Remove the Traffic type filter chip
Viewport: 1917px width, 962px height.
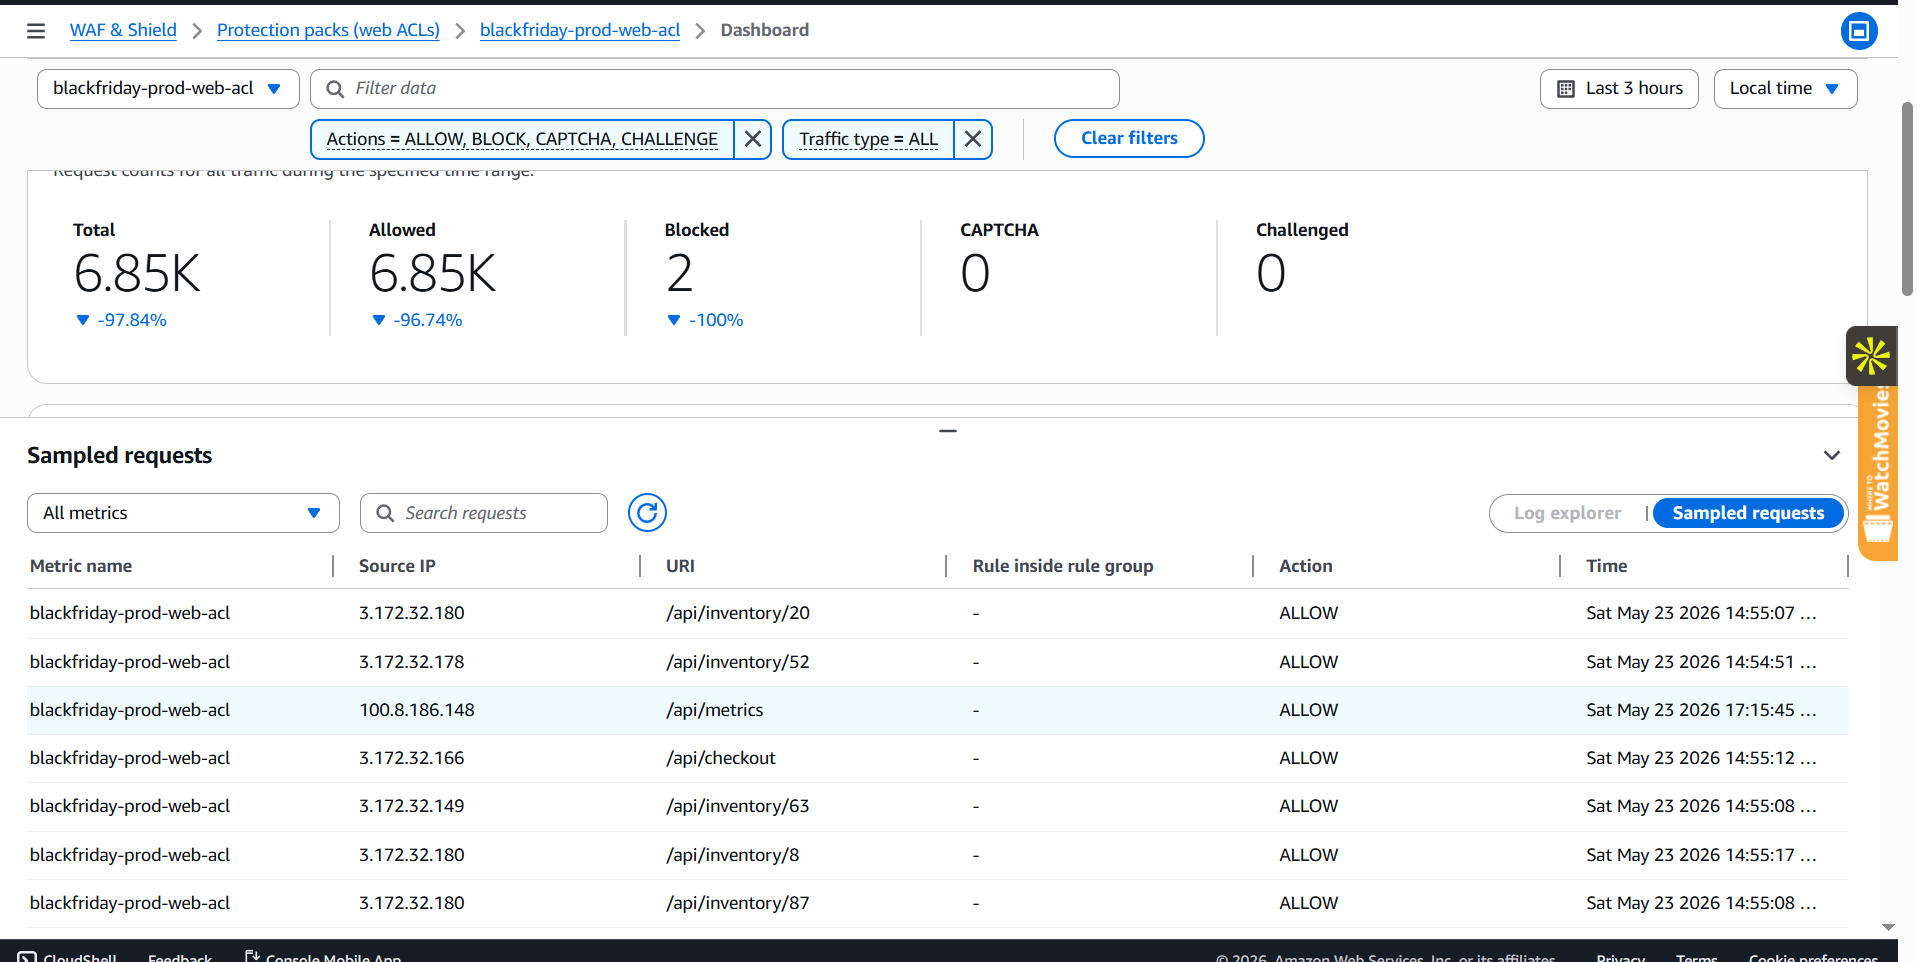[973, 139]
